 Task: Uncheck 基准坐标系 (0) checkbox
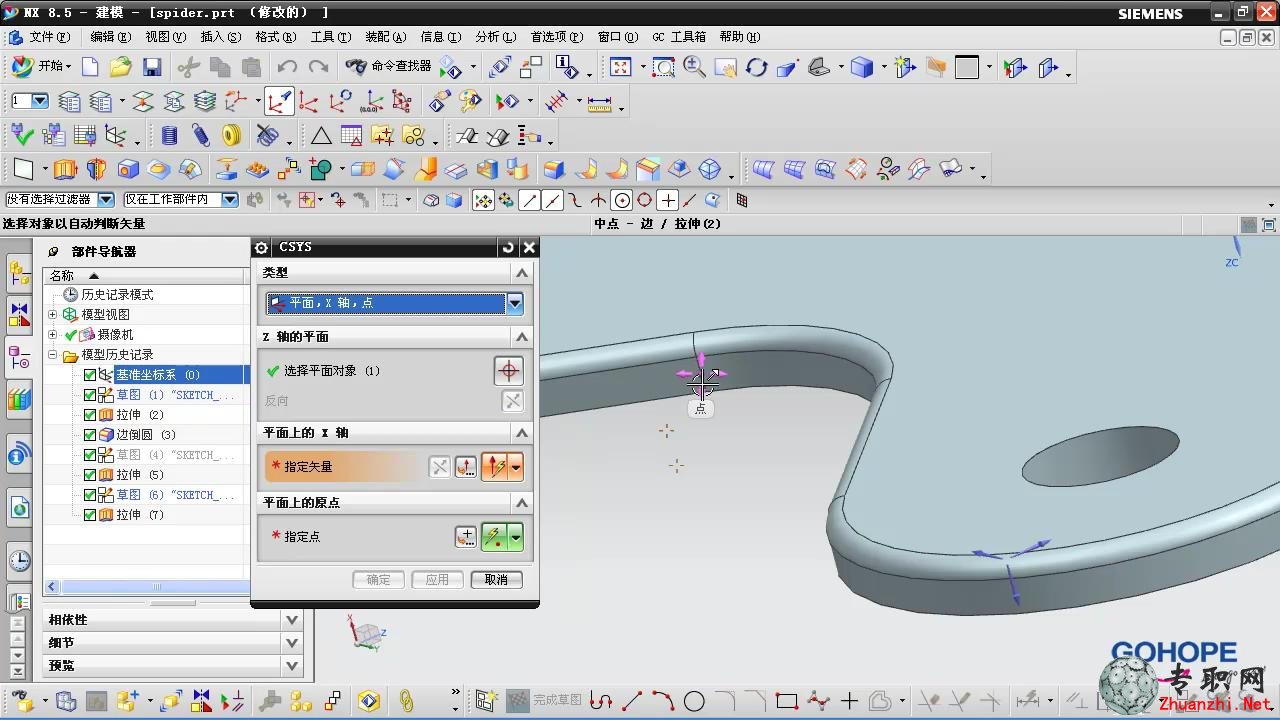(x=90, y=375)
